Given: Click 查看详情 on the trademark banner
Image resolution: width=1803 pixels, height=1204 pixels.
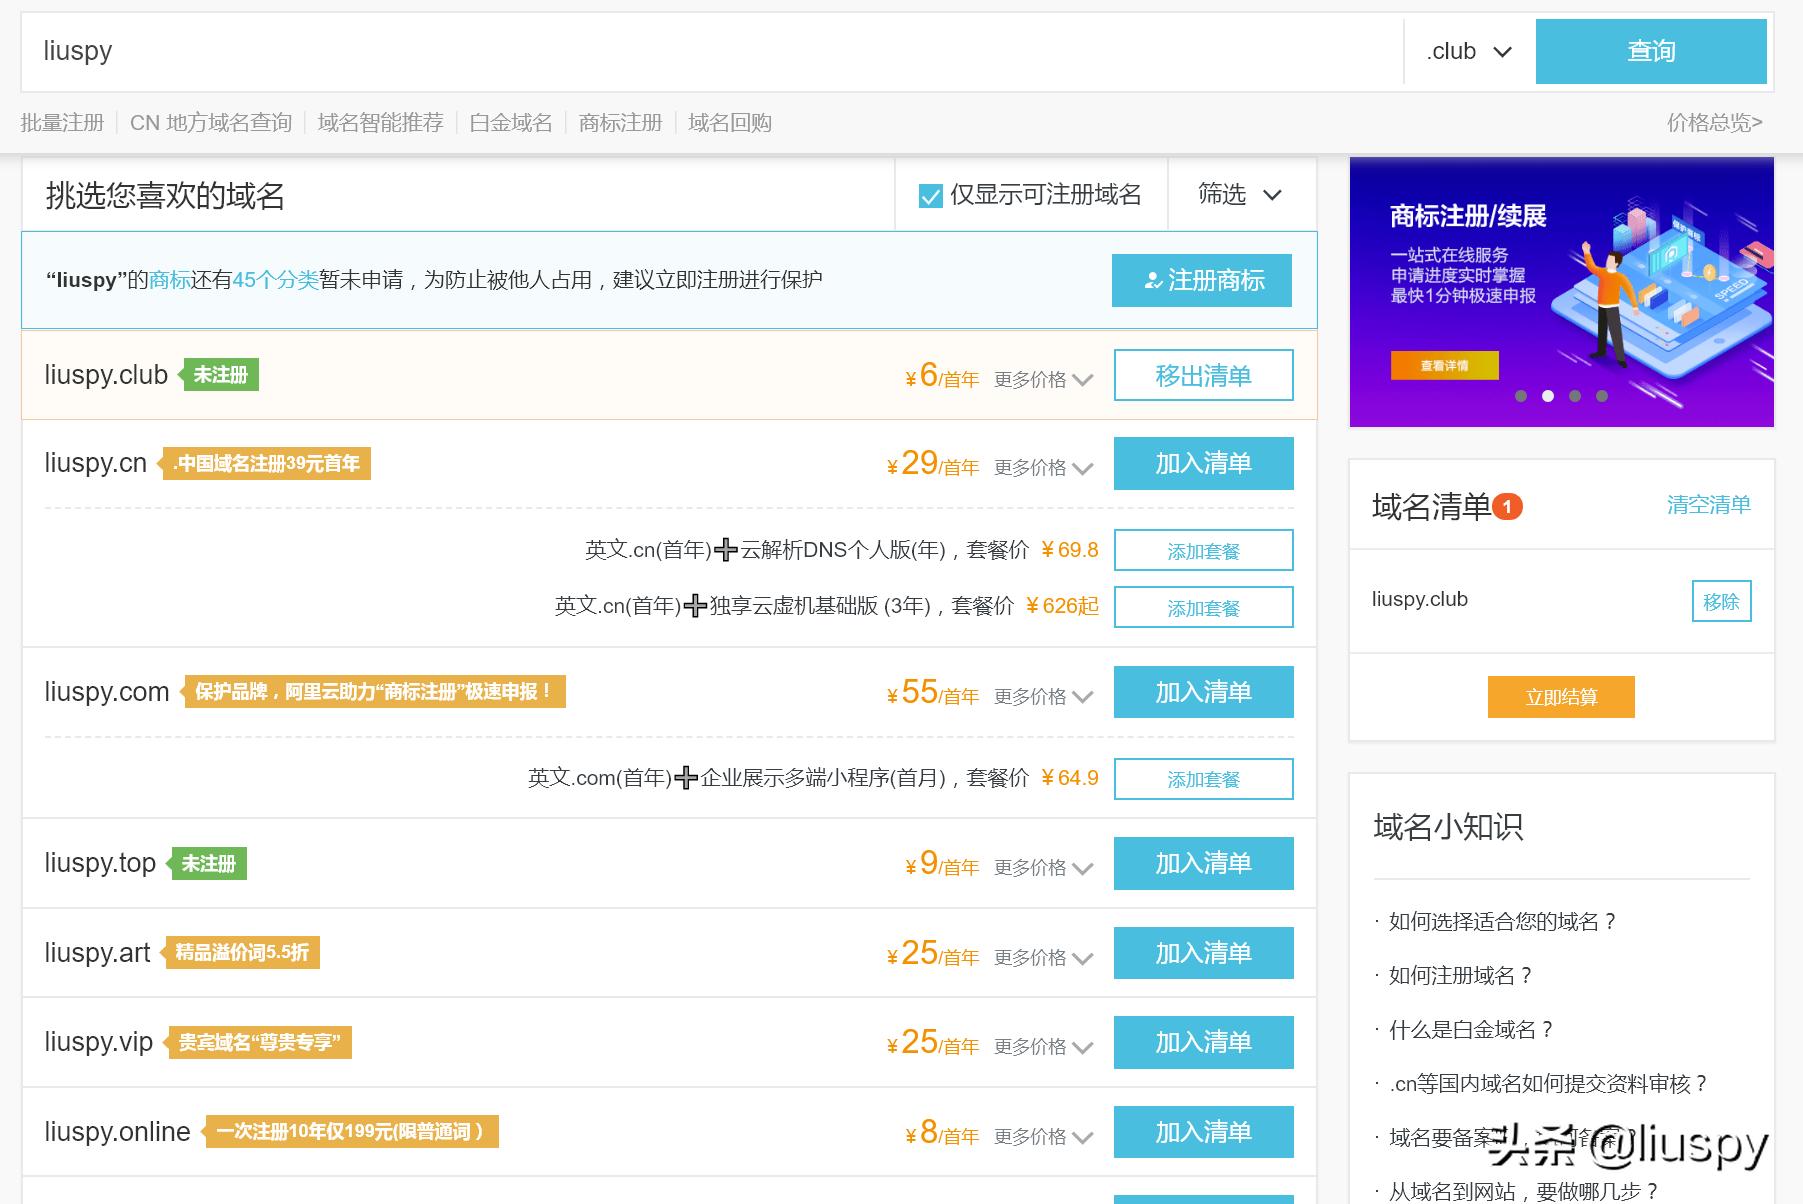Looking at the screenshot, I should pos(1444,366).
